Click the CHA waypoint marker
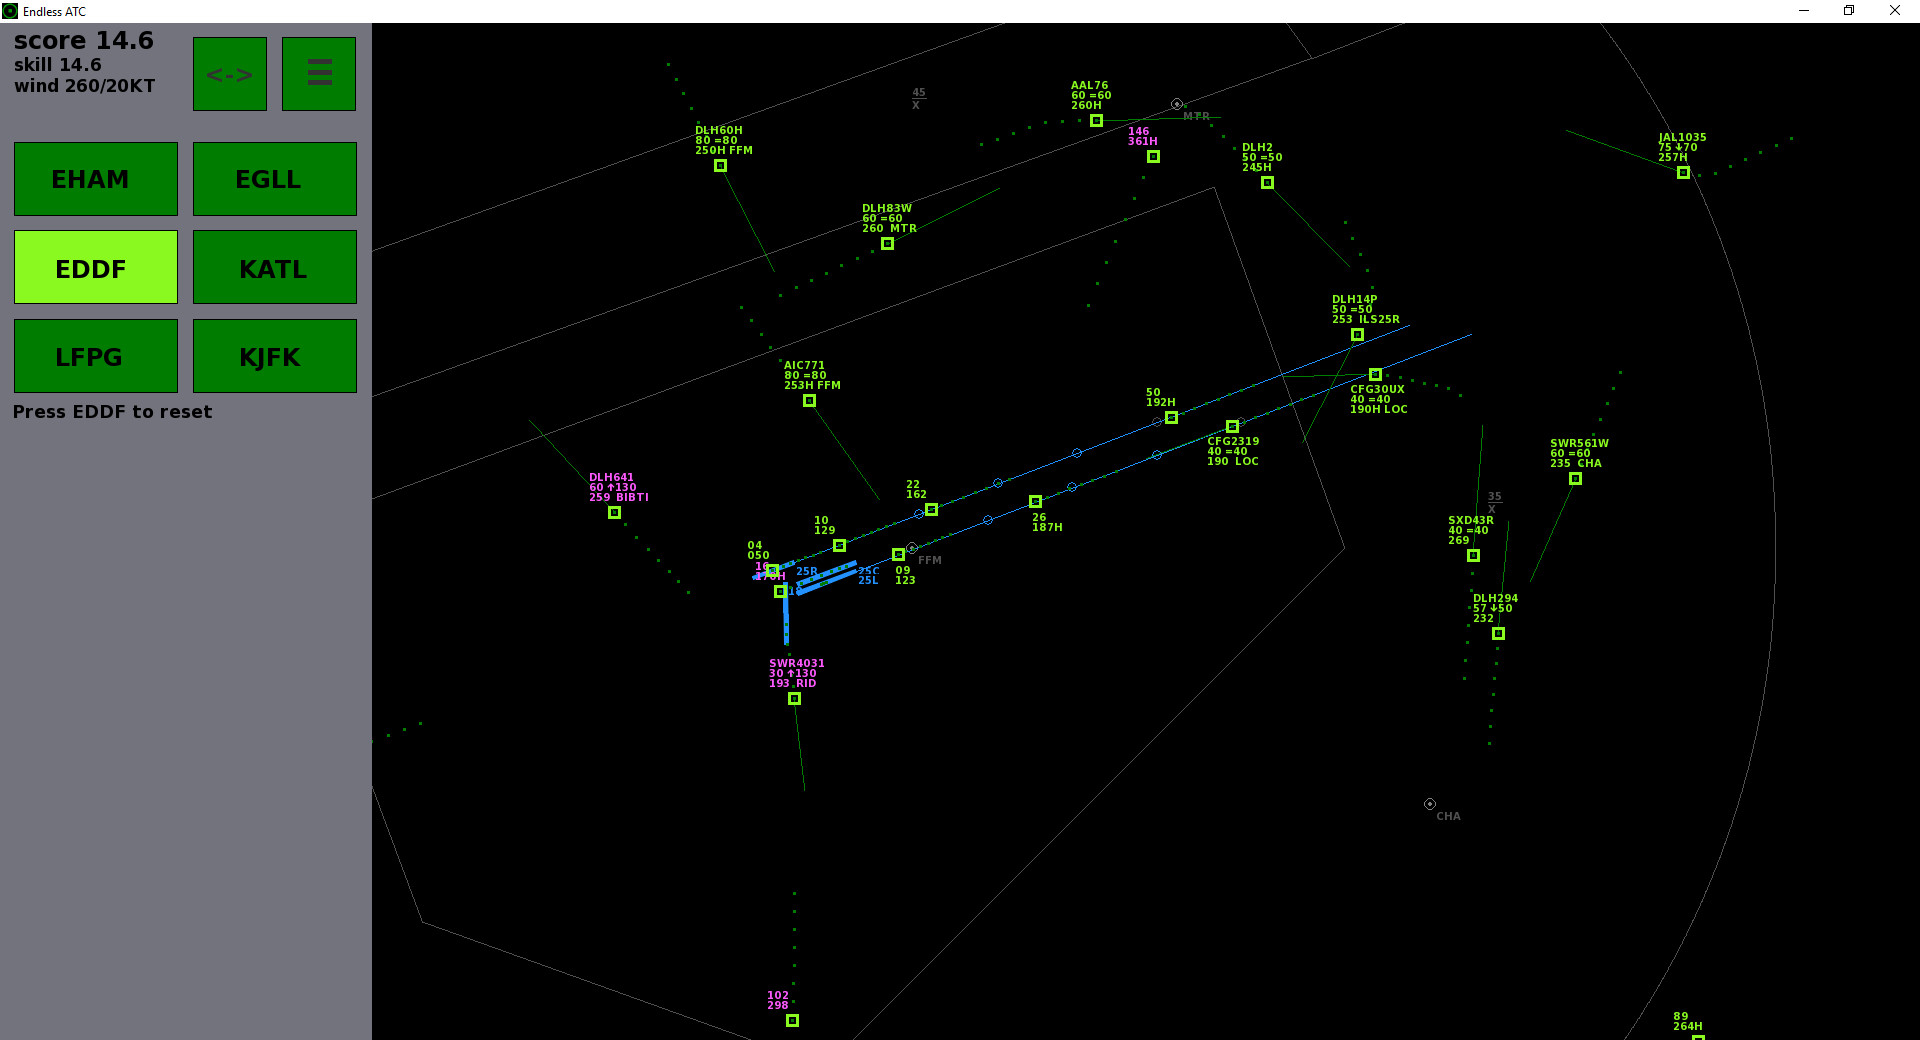Image resolution: width=1920 pixels, height=1040 pixels. [1428, 804]
